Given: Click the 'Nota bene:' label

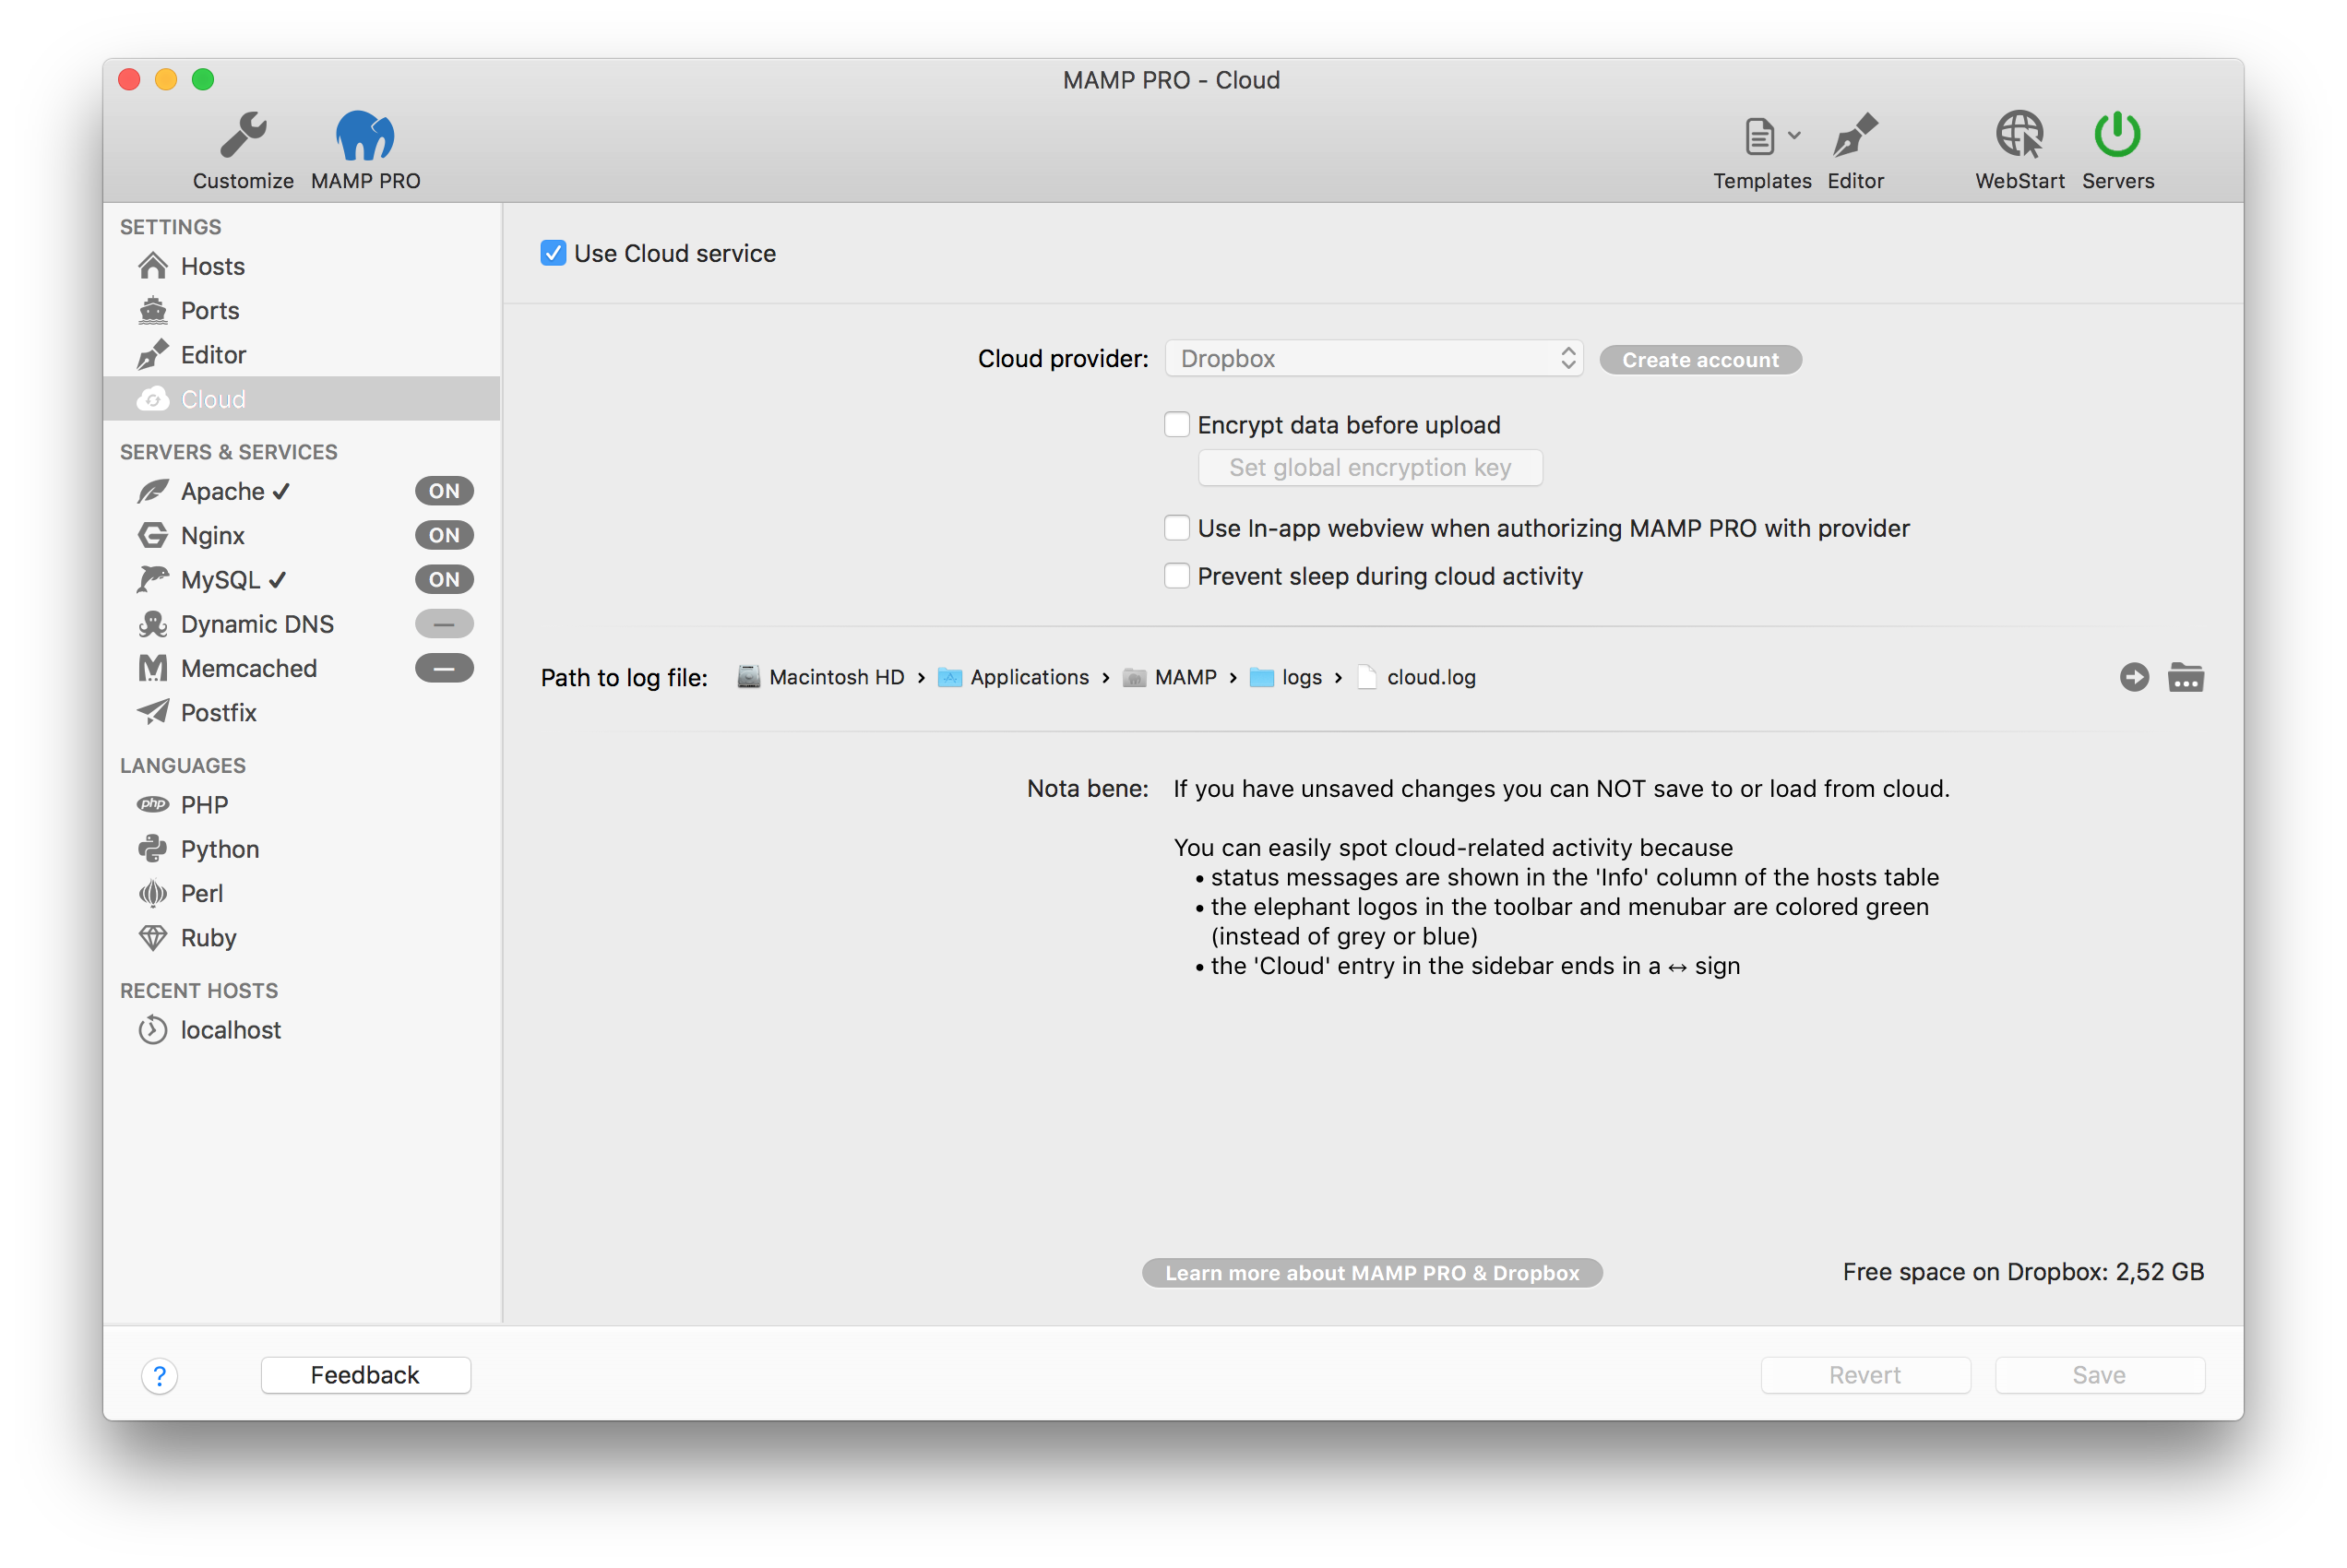Looking at the screenshot, I should click(x=1088, y=788).
